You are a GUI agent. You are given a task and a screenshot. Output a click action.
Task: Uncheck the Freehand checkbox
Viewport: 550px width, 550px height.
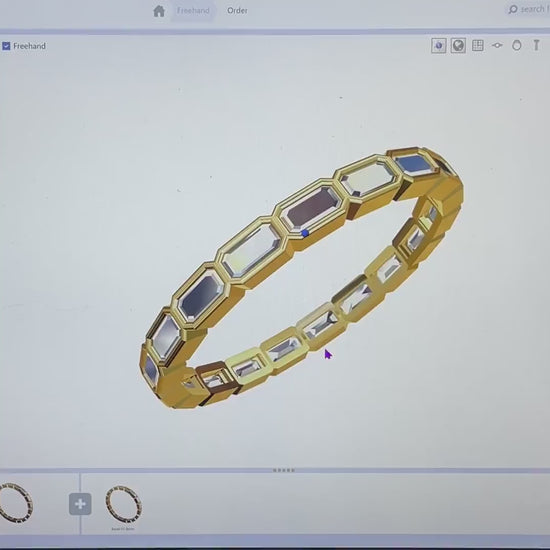pyautogui.click(x=6, y=46)
